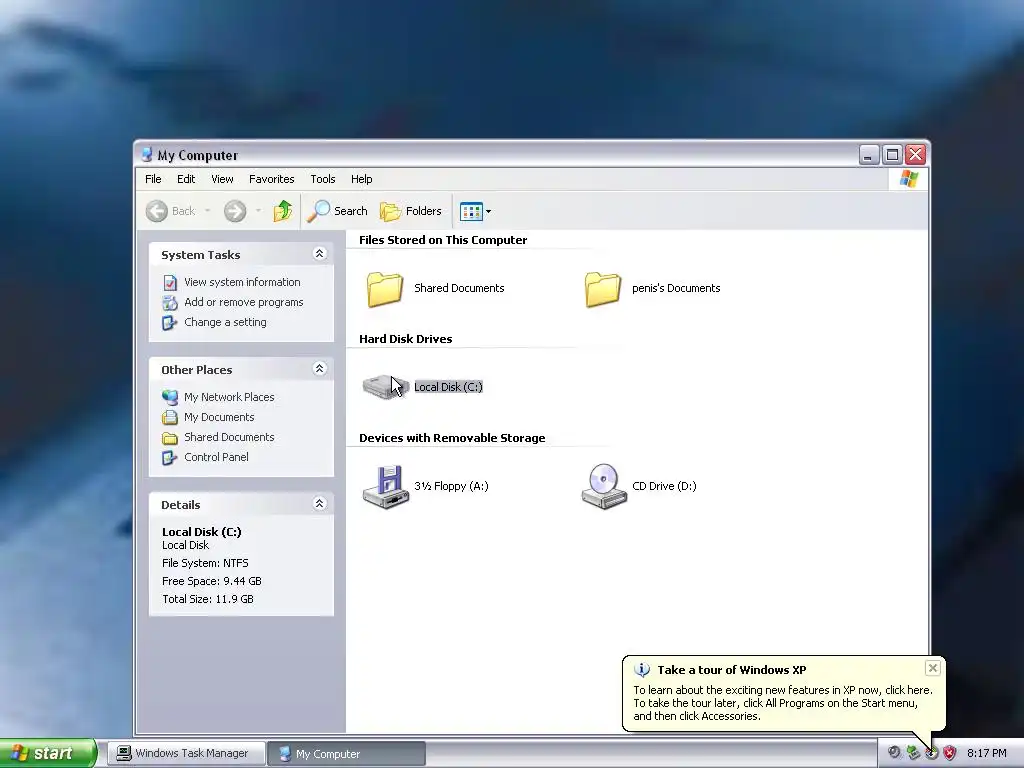1024x768 pixels.
Task: Select the CD Drive (D:) icon
Action: (603, 487)
